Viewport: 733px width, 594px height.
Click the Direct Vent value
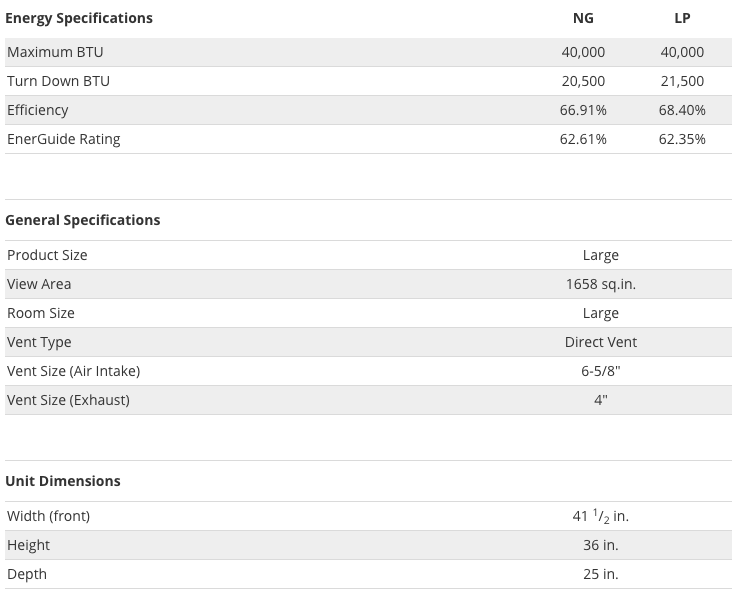(601, 342)
